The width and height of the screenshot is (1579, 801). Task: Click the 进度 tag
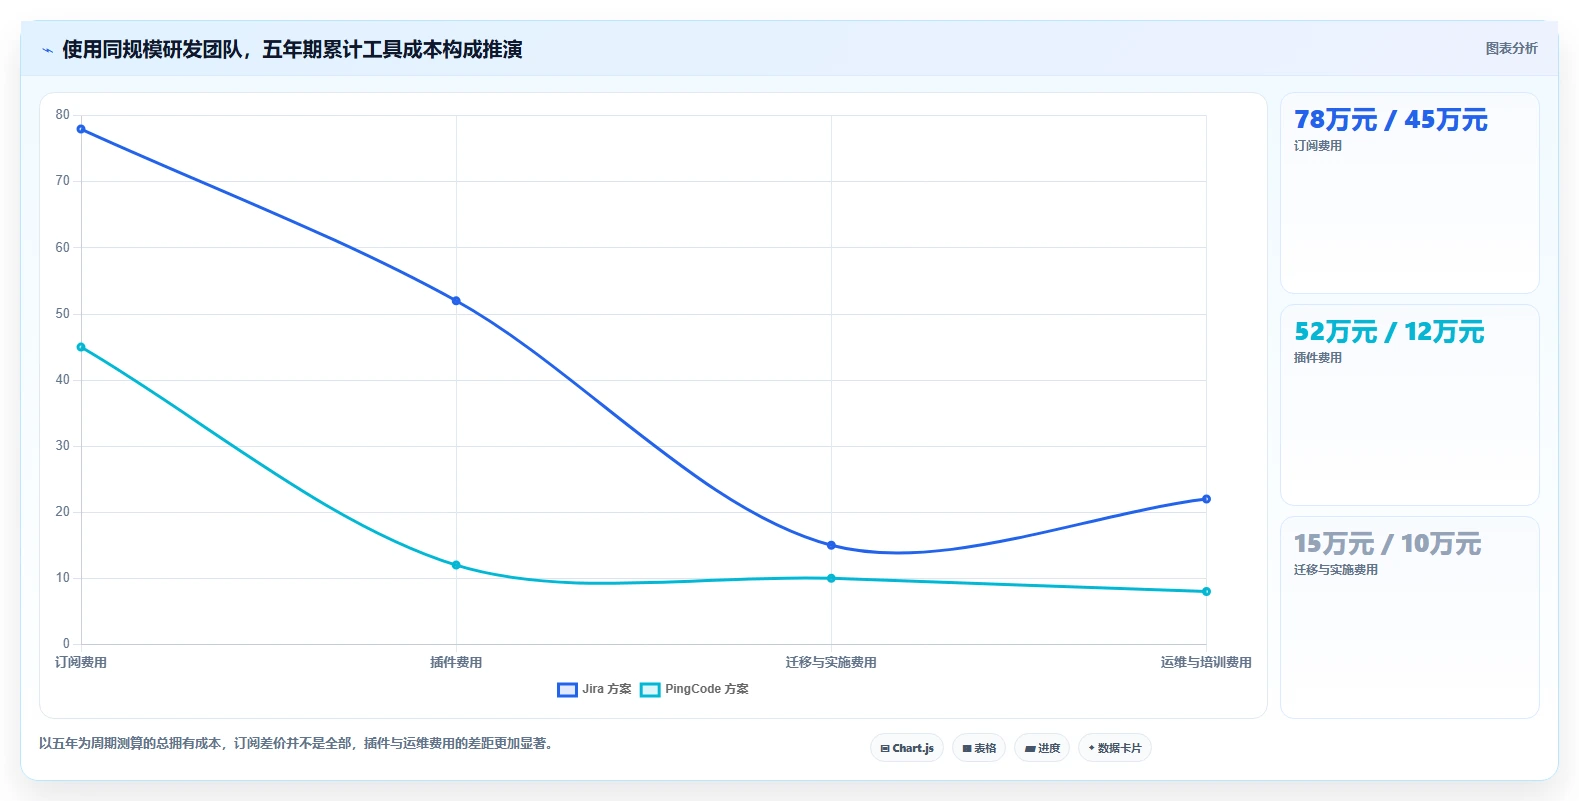(x=1042, y=748)
